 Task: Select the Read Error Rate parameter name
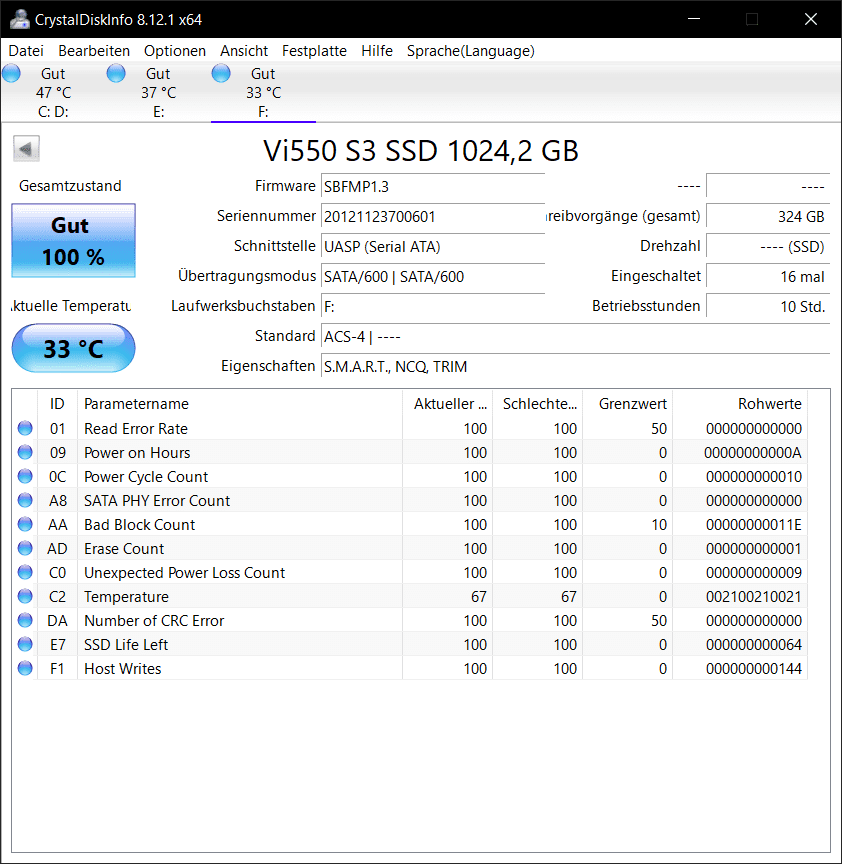pos(136,429)
